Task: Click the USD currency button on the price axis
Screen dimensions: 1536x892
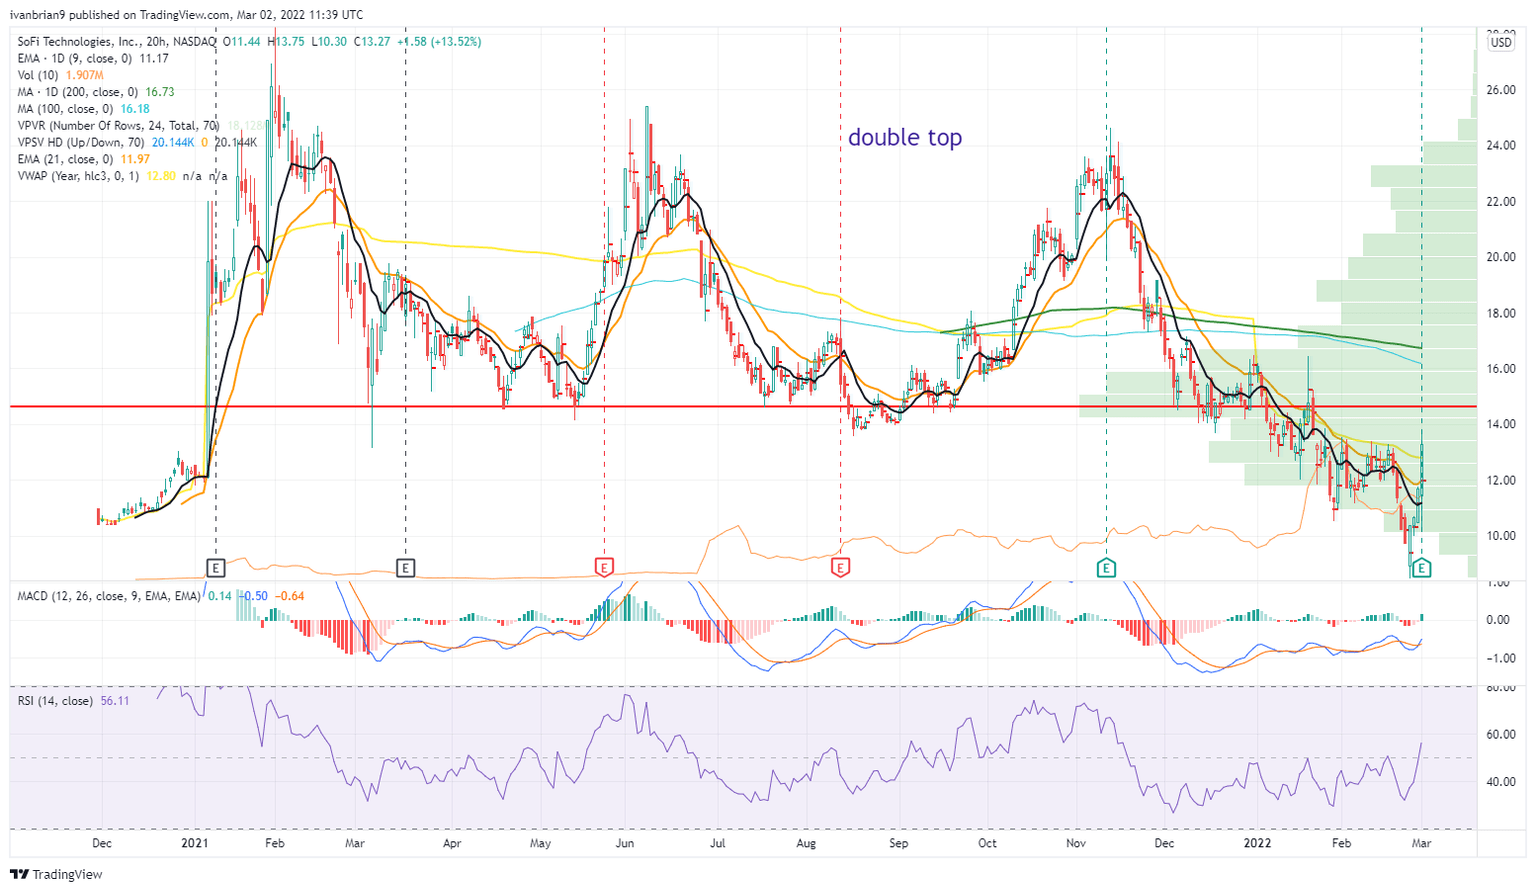Action: (x=1501, y=43)
